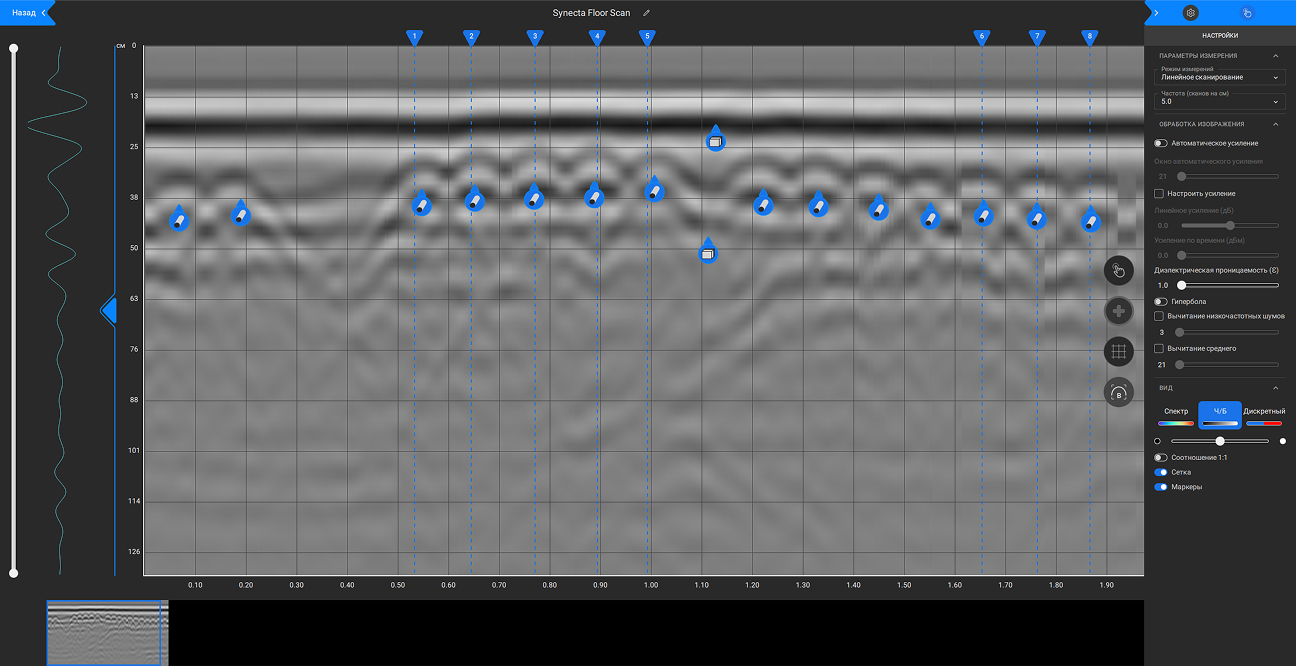
Task: Click the round button labeled B
Action: pos(1118,392)
